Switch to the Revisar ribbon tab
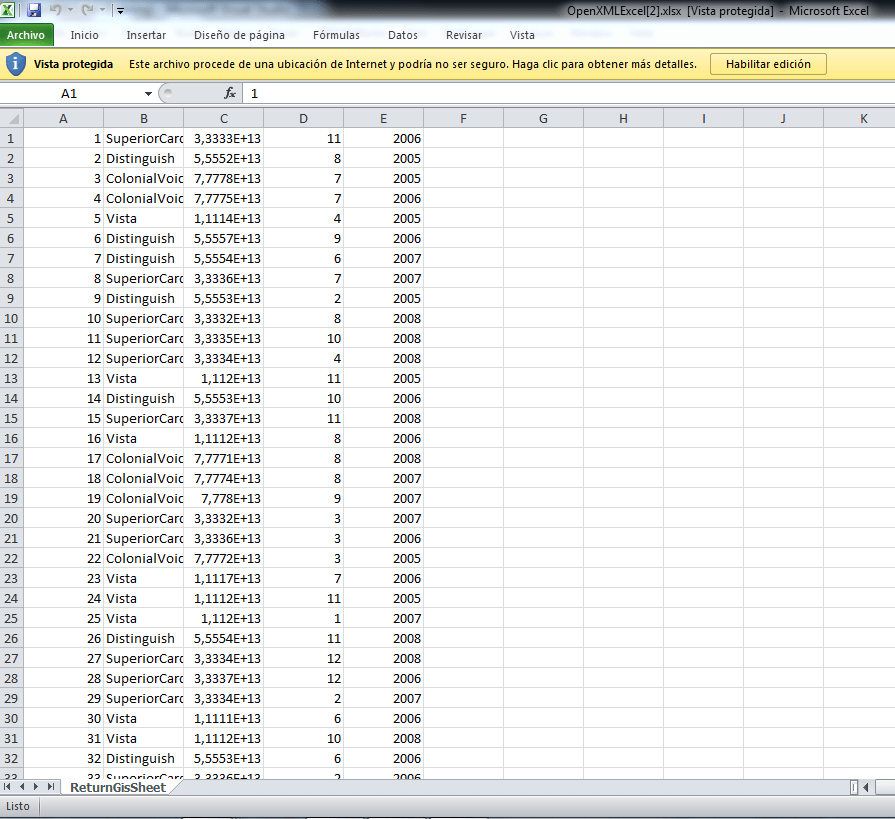This screenshot has width=895, height=819. (x=464, y=35)
